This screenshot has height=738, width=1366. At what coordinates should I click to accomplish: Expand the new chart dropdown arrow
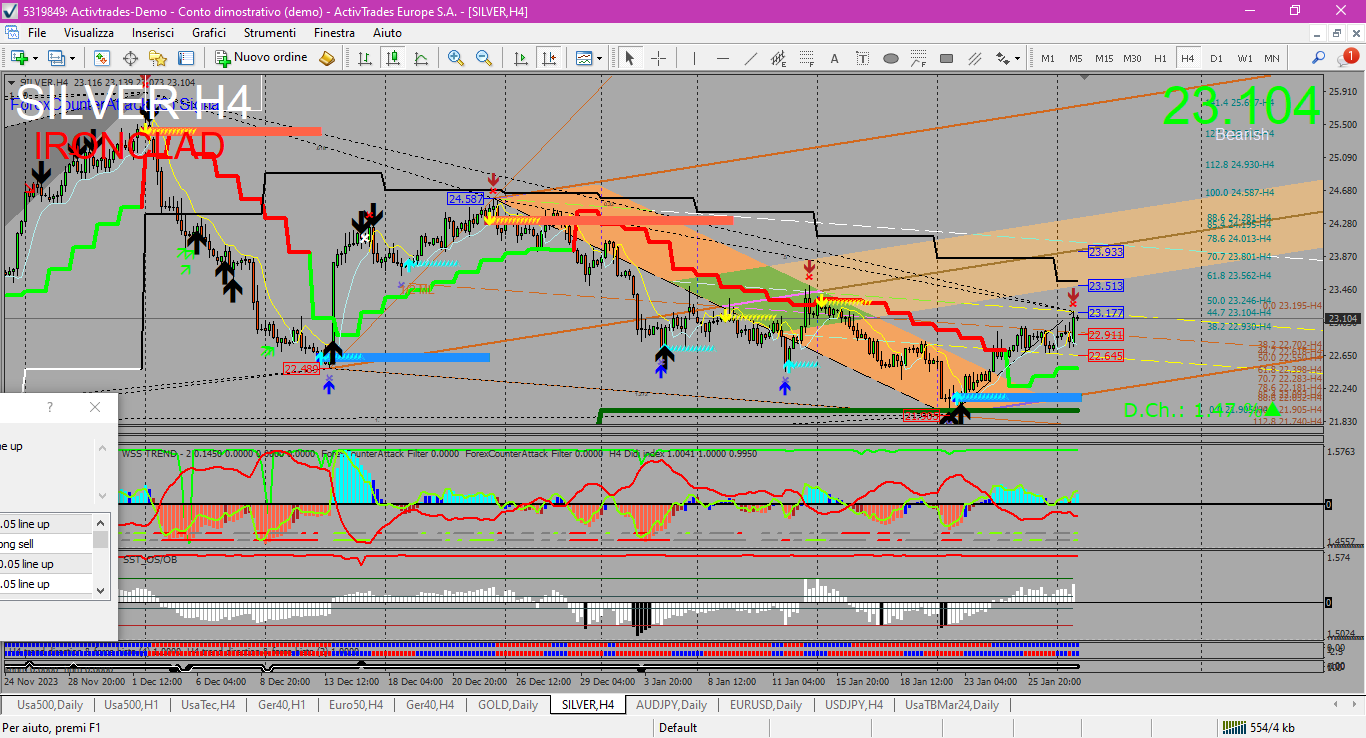36,58
